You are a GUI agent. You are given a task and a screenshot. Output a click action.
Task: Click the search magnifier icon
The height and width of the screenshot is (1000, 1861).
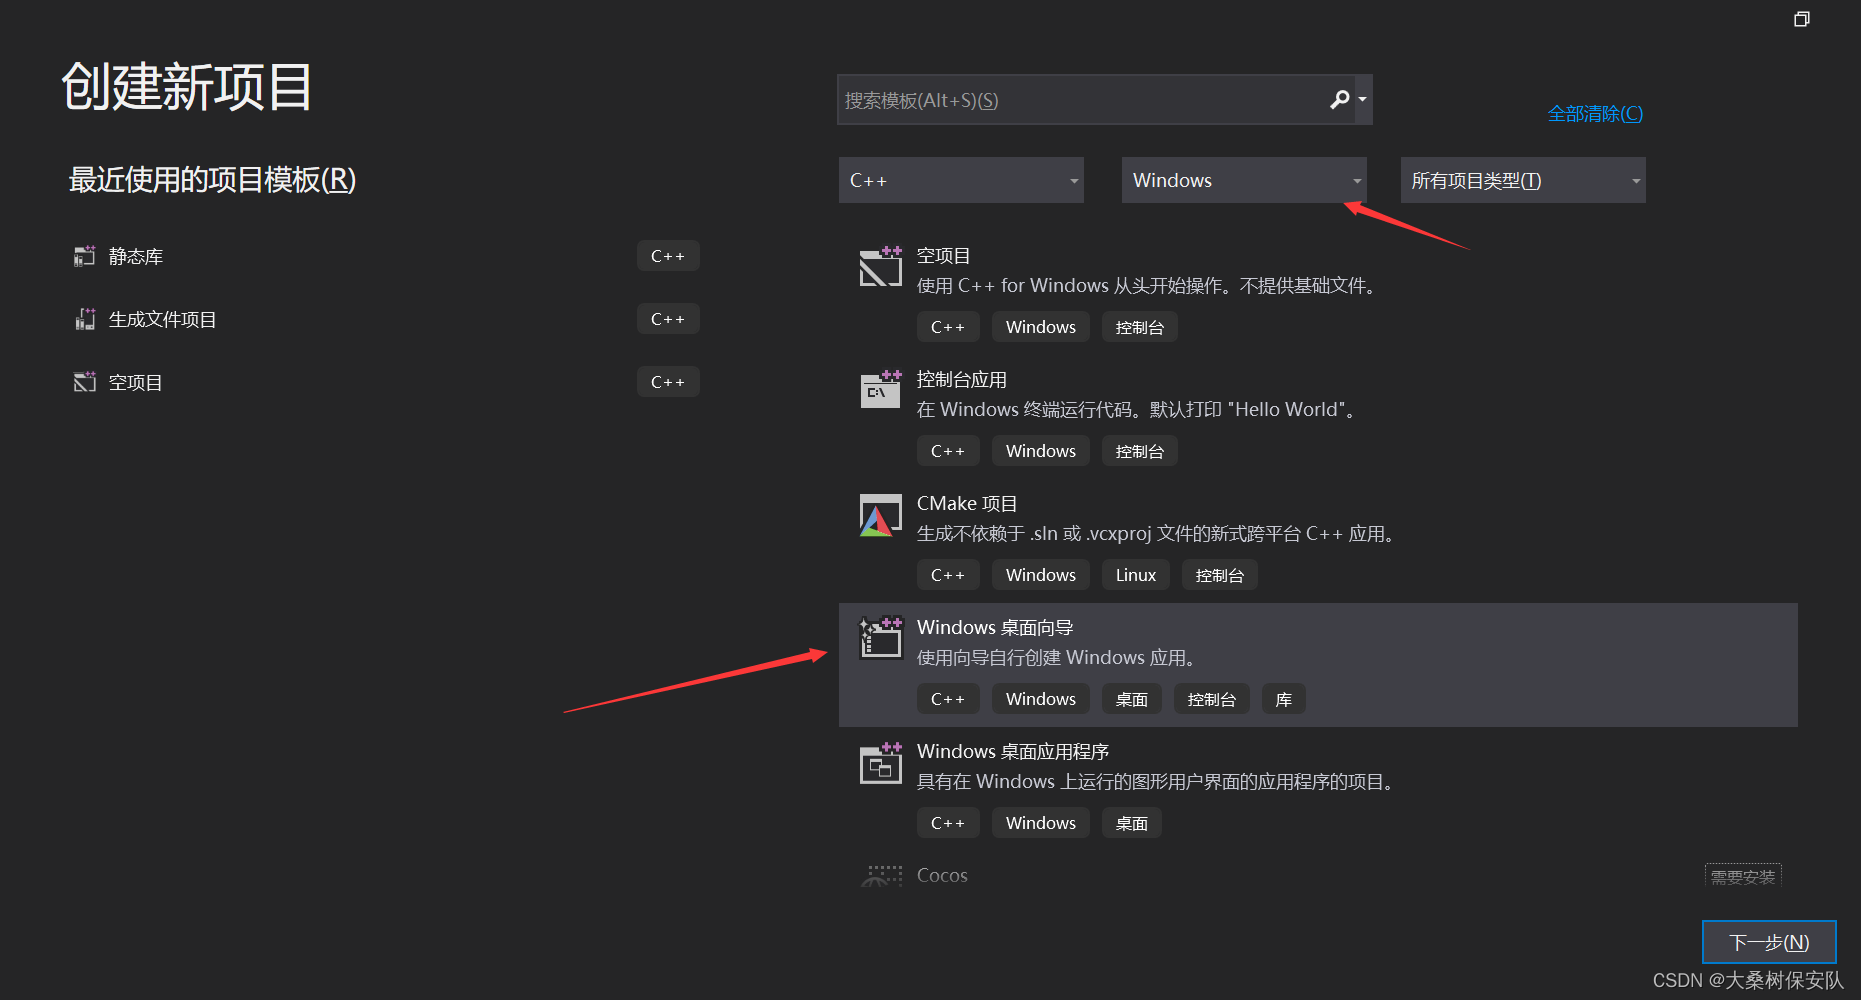click(1339, 99)
